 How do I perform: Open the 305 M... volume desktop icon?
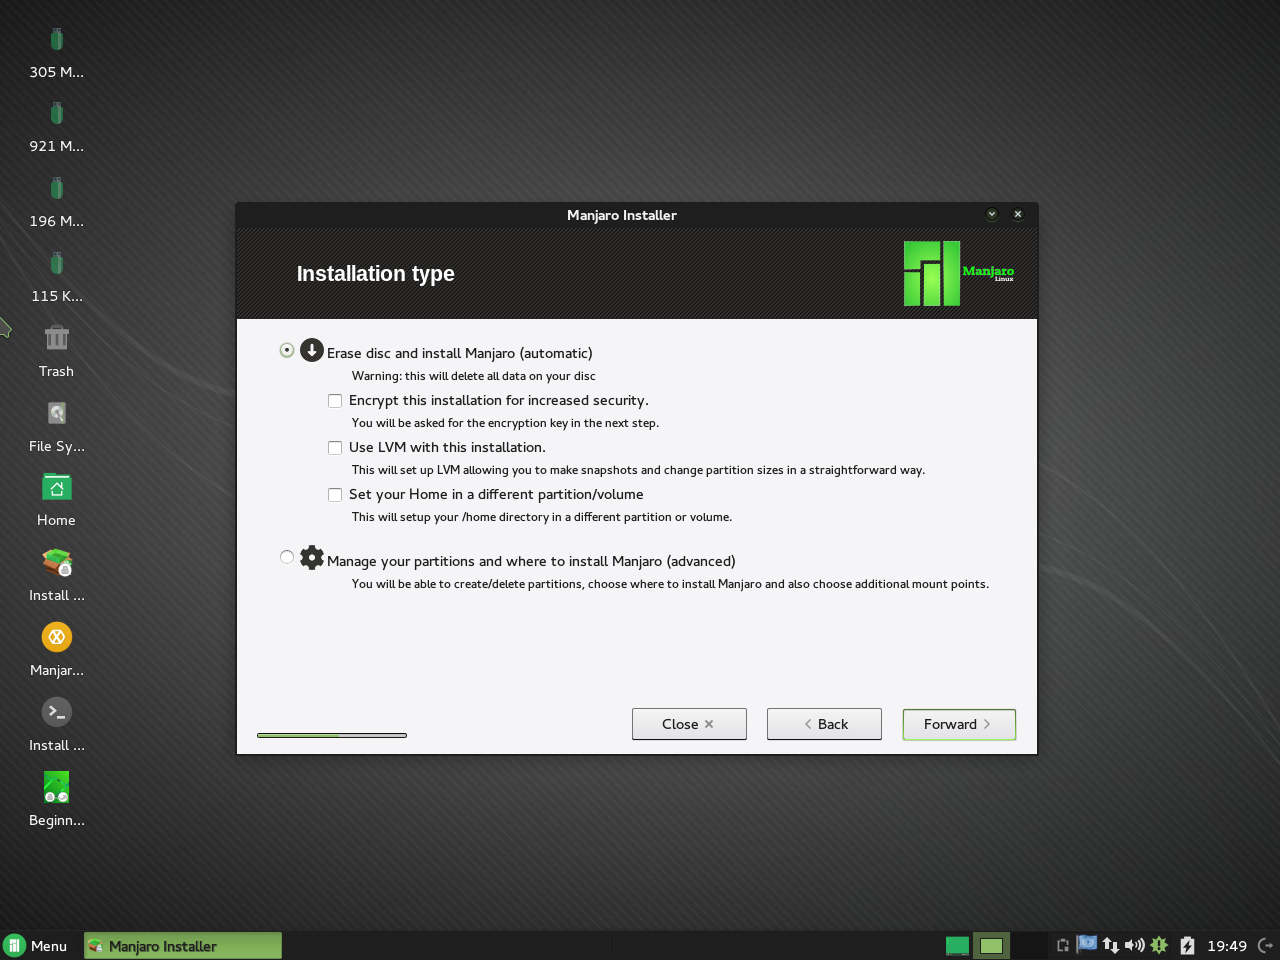click(57, 40)
